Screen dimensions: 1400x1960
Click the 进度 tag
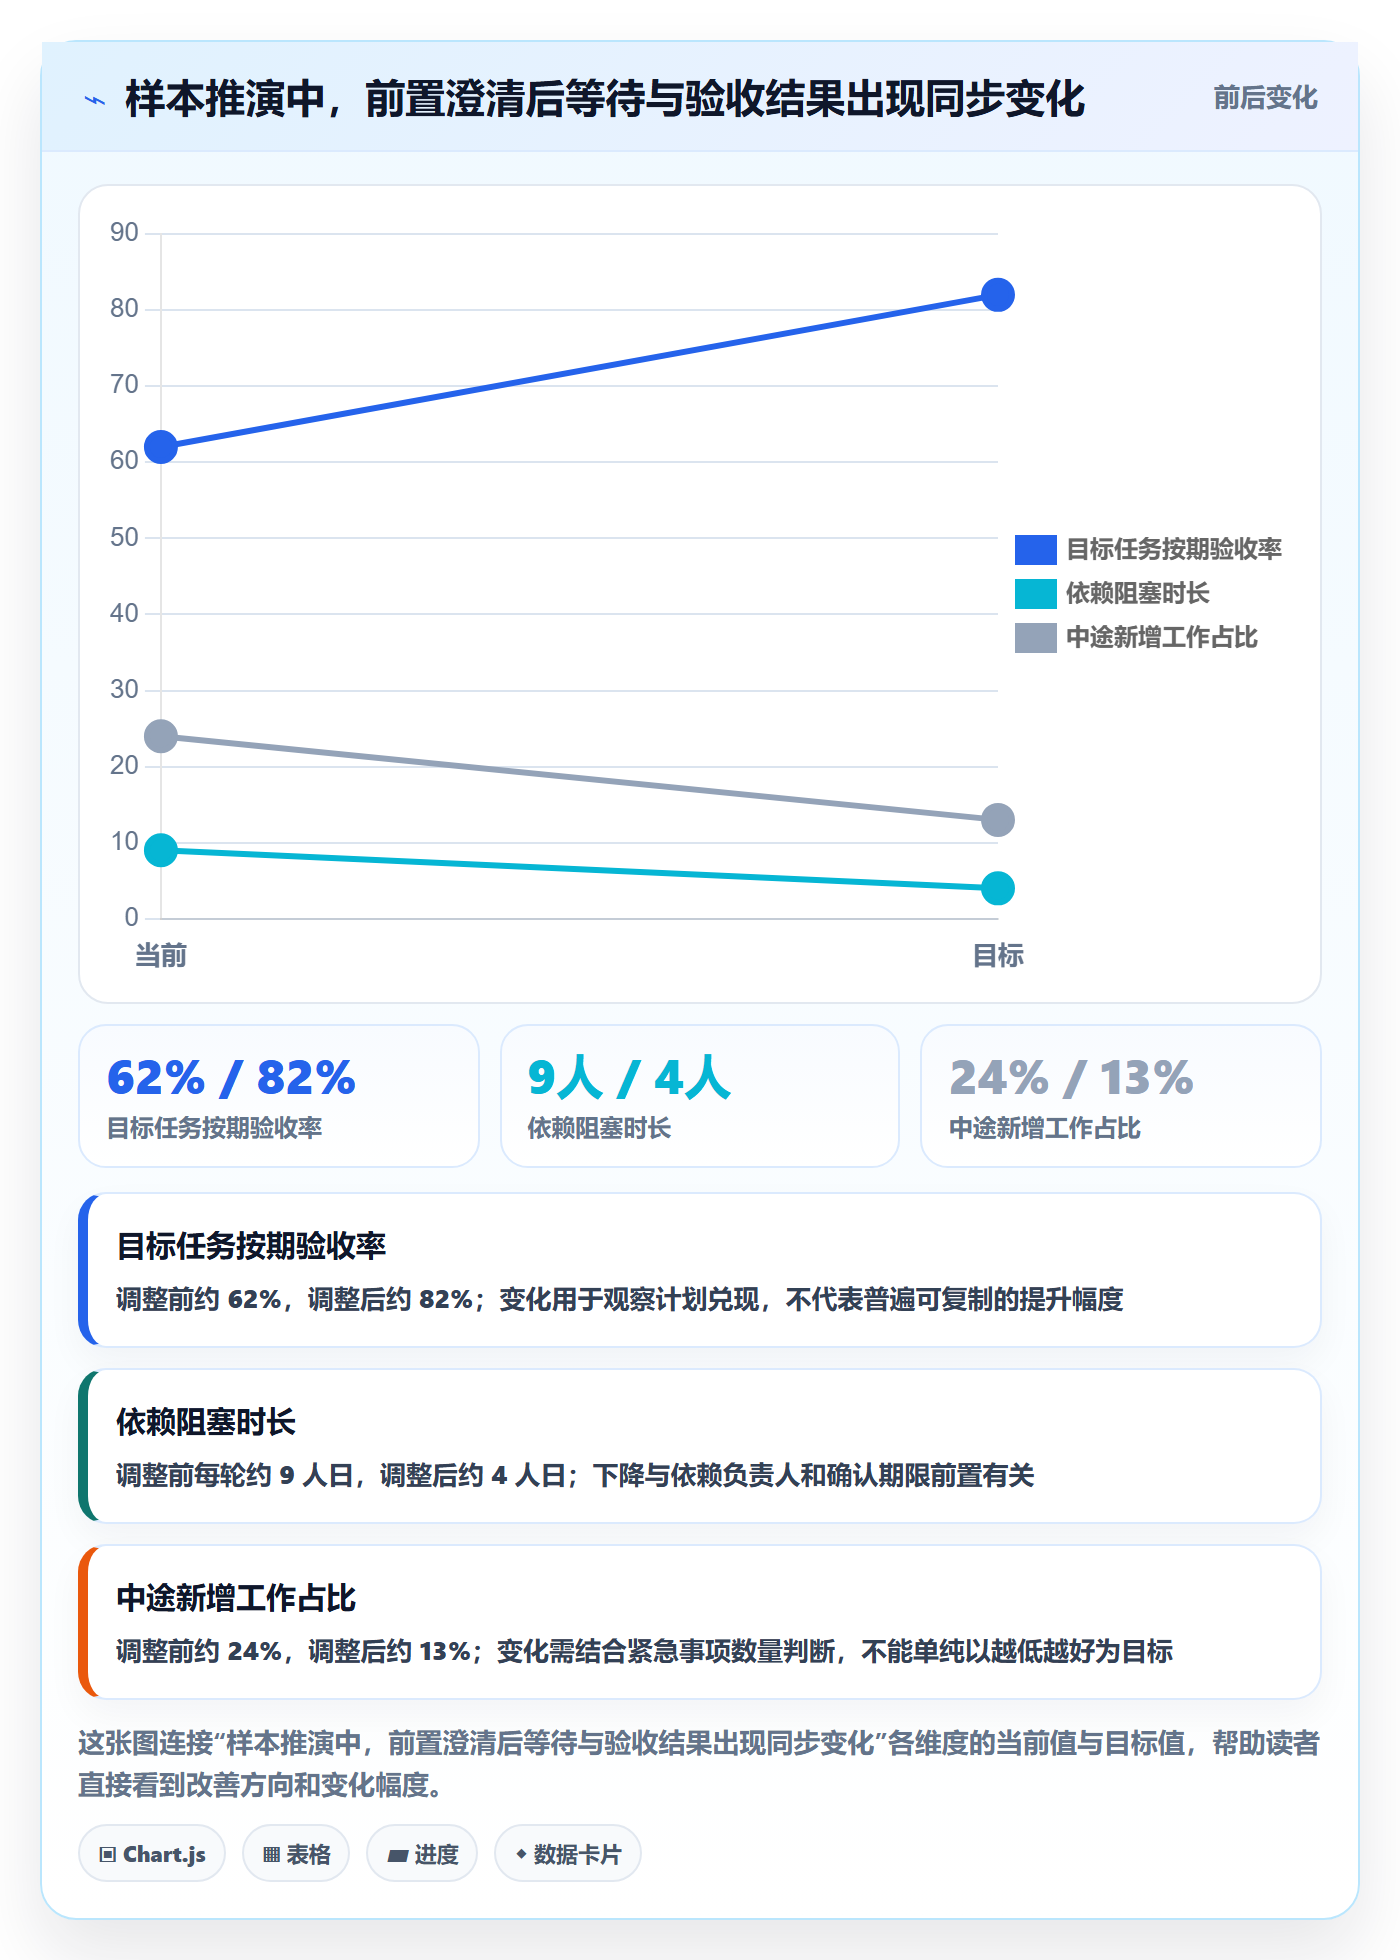point(422,1854)
